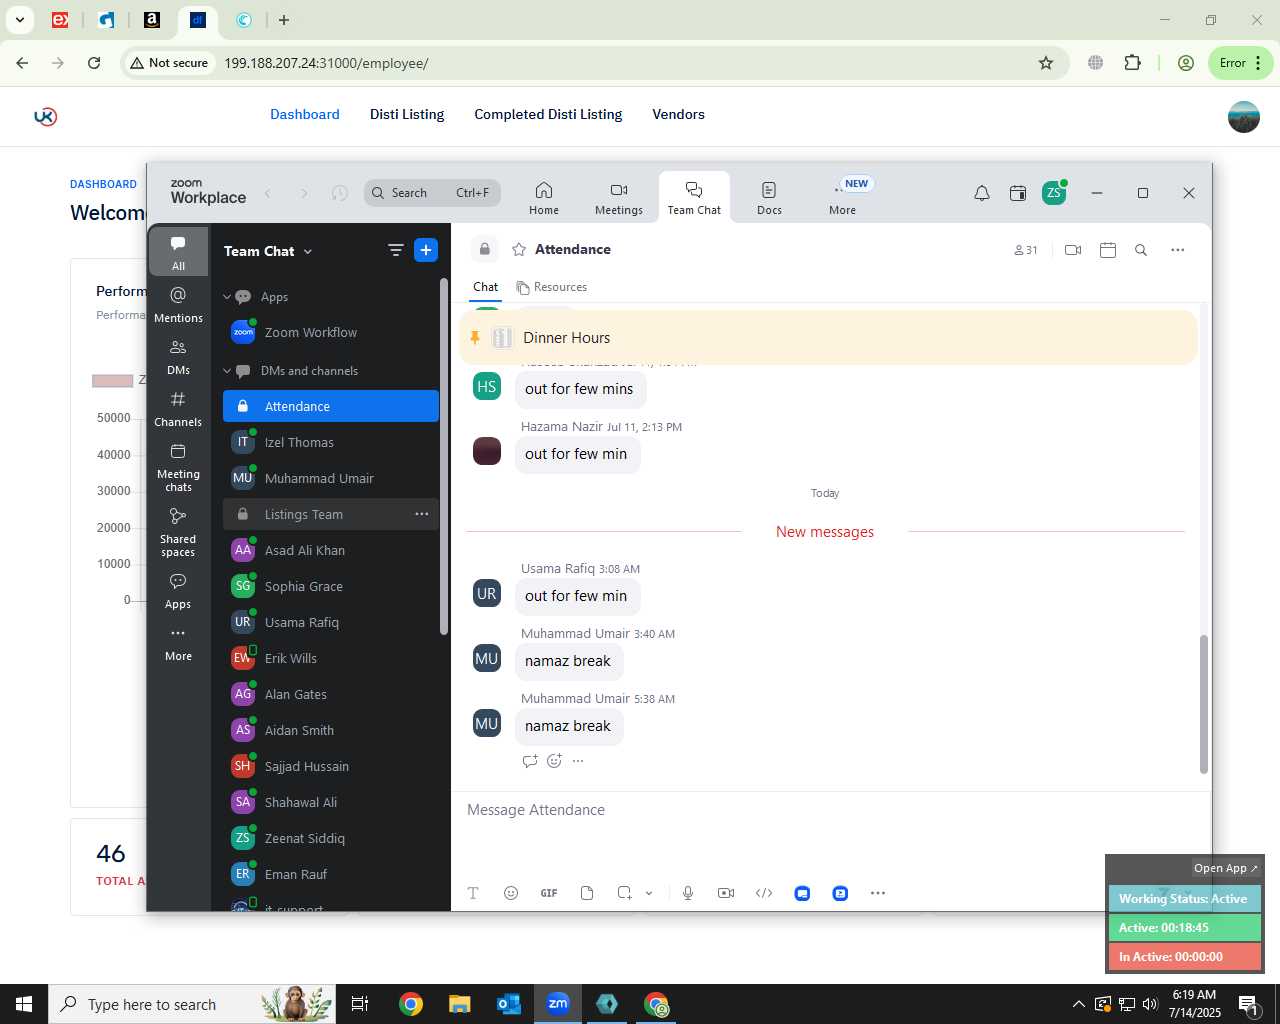This screenshot has width=1280, height=1024.
Task: Open Zoom history clock icon
Action: [x=340, y=193]
